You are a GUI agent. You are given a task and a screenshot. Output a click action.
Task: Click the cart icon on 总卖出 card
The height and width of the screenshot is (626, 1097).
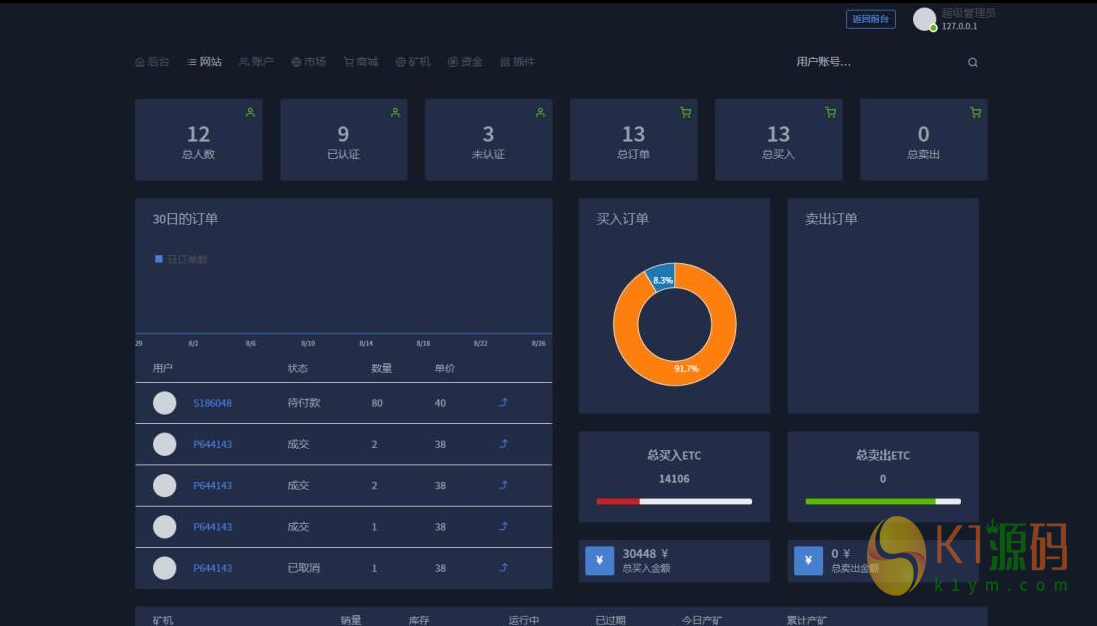click(975, 113)
